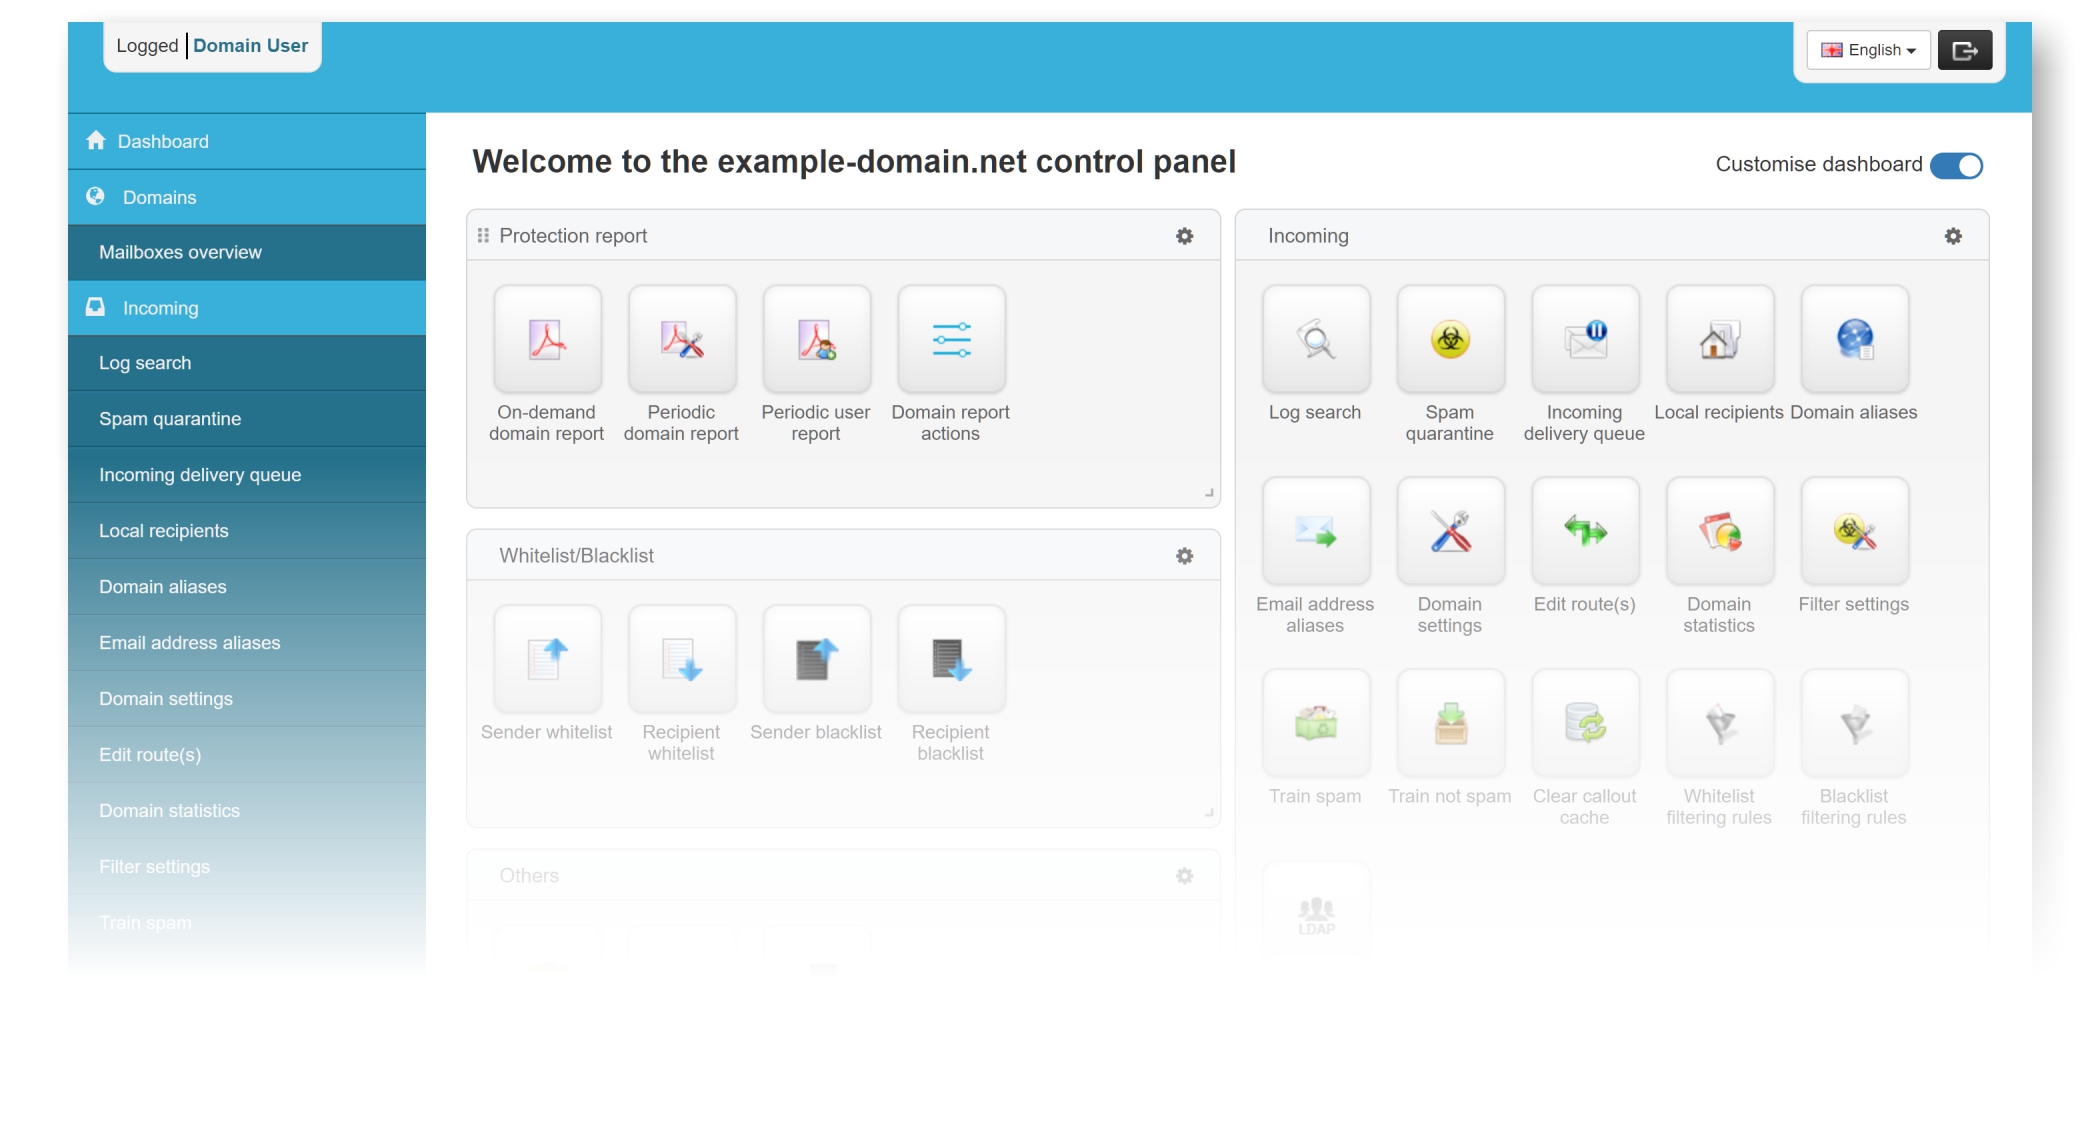The image size is (2095, 1130).
Task: Click the Filter settings dashboard icon
Action: 1854,532
